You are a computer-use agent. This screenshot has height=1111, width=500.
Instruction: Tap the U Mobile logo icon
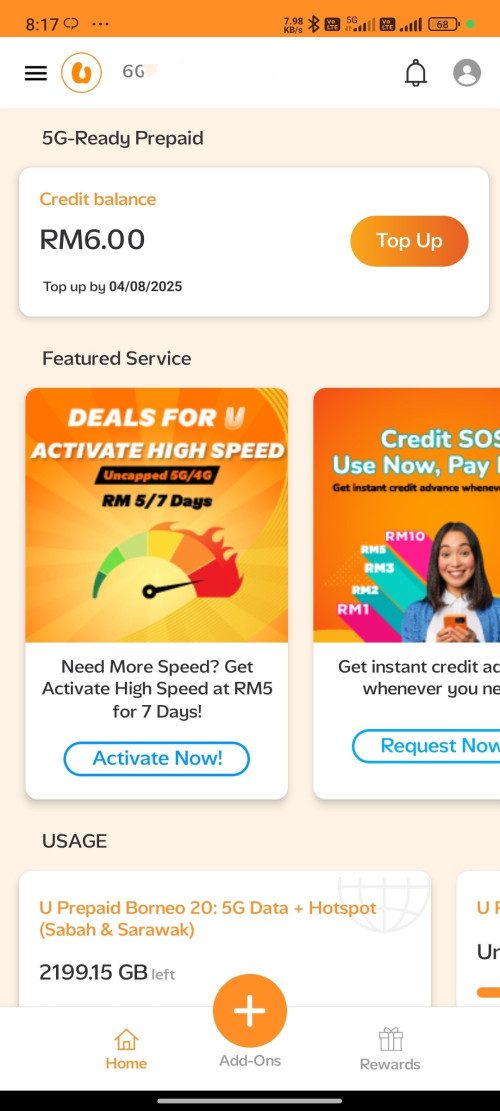click(x=81, y=72)
